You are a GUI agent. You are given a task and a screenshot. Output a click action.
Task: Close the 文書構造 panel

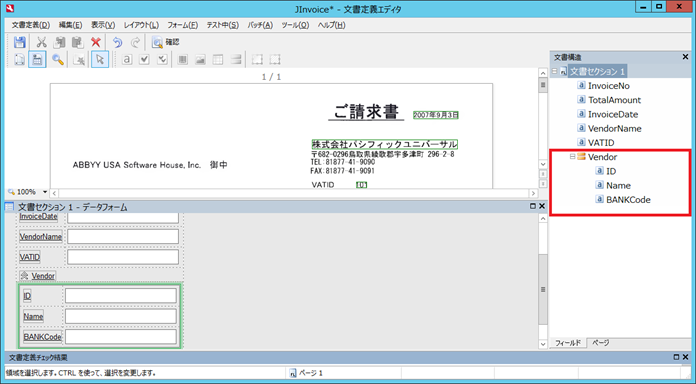click(685, 57)
